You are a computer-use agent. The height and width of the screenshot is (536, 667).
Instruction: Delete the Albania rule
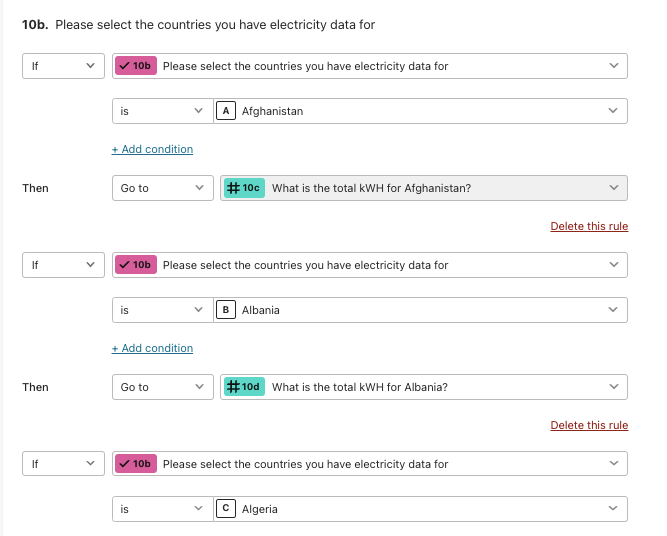[589, 425]
